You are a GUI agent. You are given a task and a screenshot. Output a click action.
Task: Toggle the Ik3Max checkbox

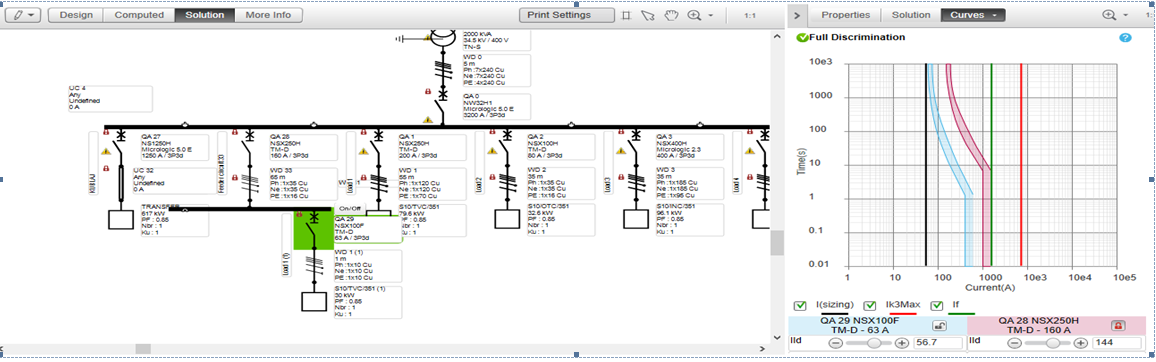[869, 305]
